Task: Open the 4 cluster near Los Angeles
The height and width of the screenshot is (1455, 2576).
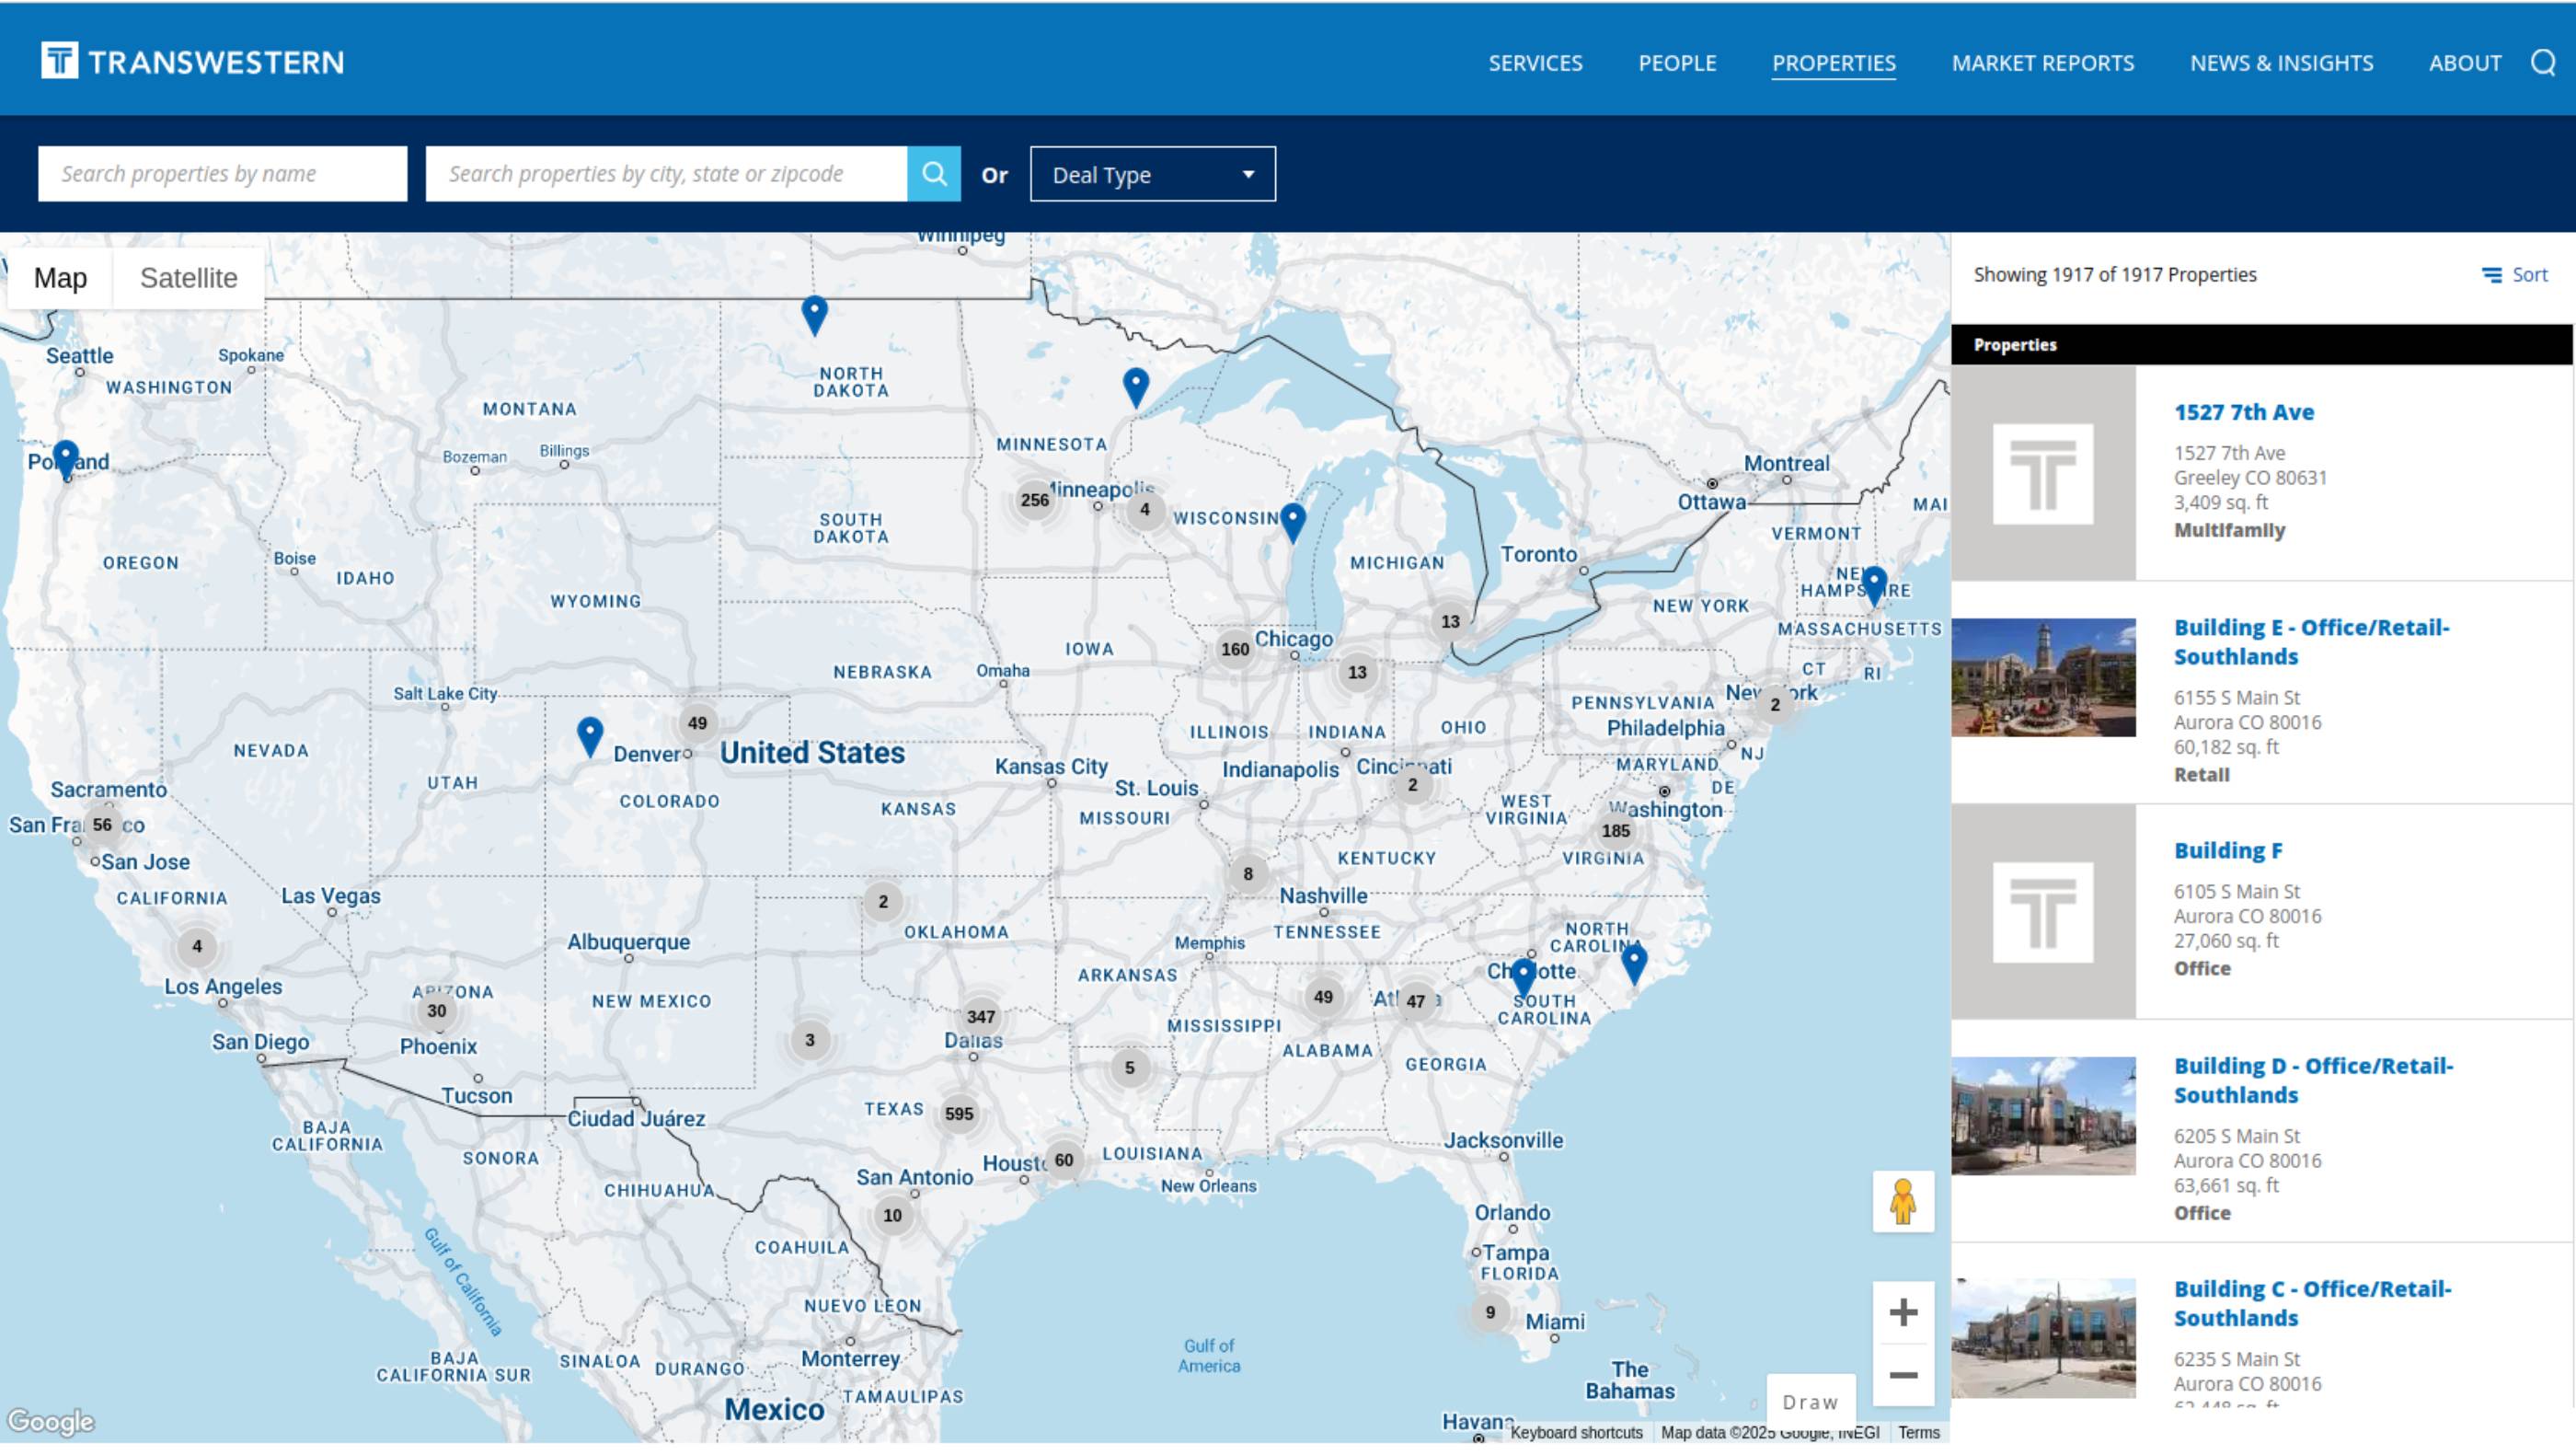Action: (x=197, y=946)
